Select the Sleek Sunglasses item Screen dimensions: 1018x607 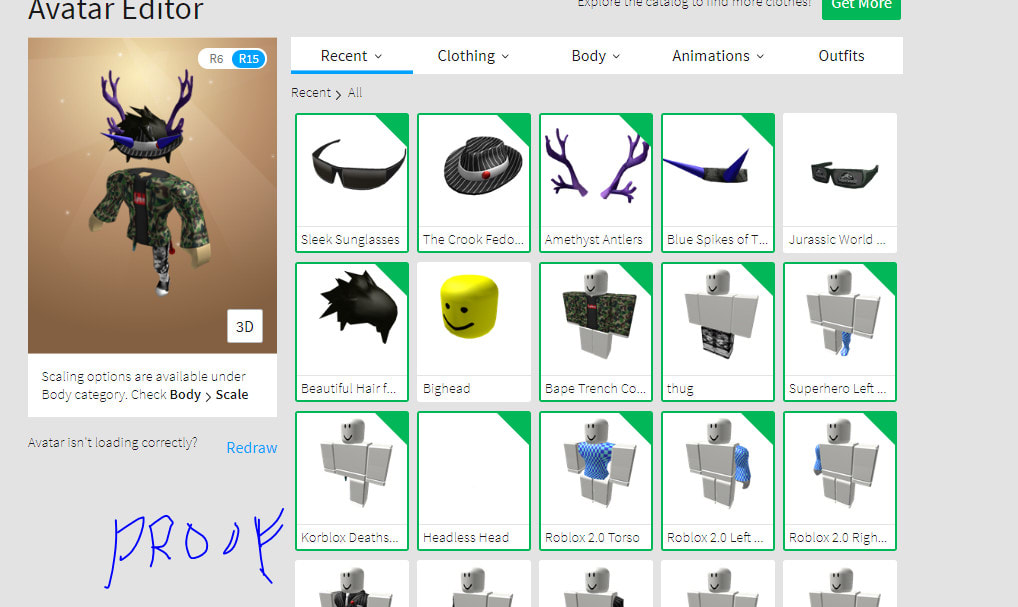tap(352, 183)
